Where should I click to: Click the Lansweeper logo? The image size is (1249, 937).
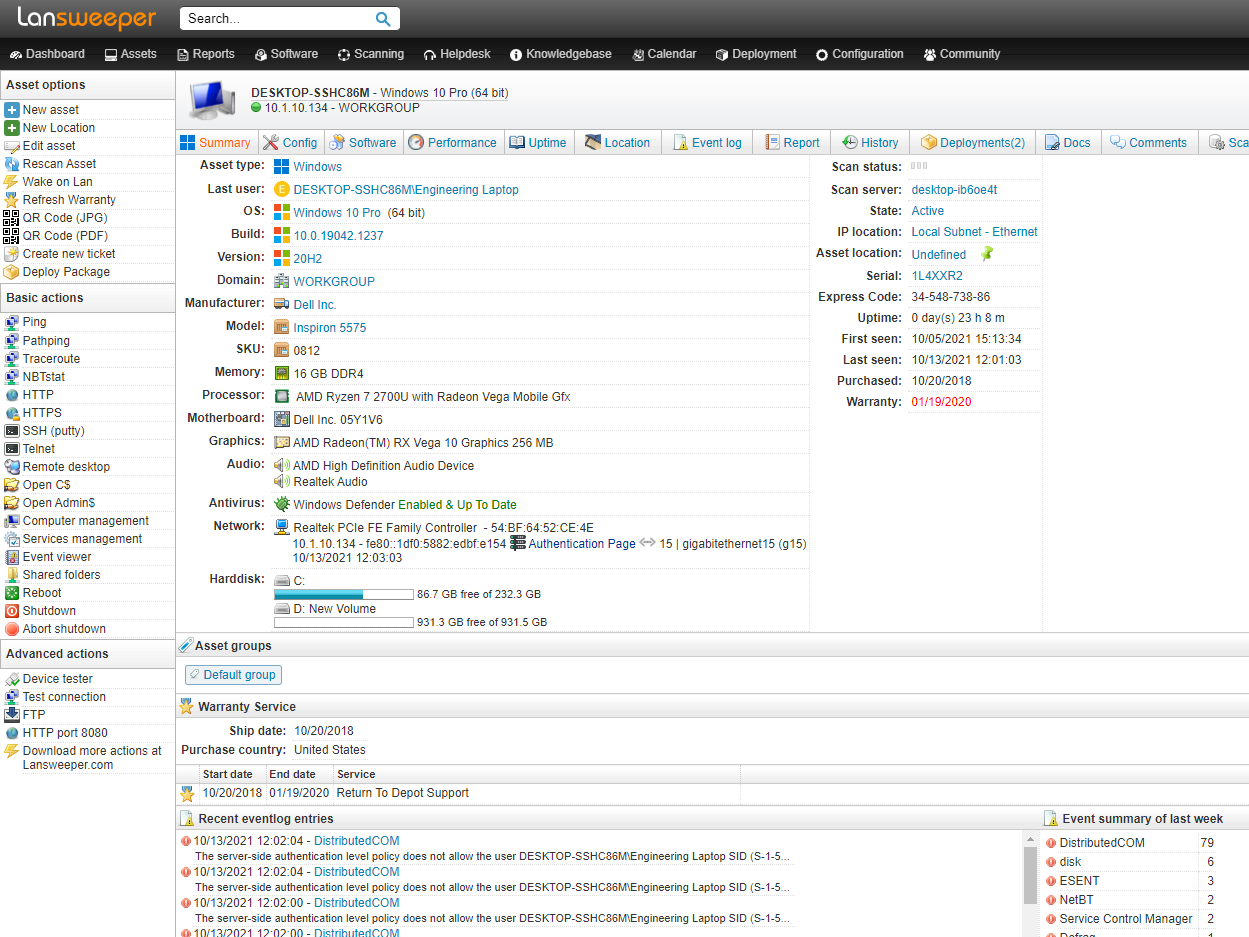[x=87, y=18]
